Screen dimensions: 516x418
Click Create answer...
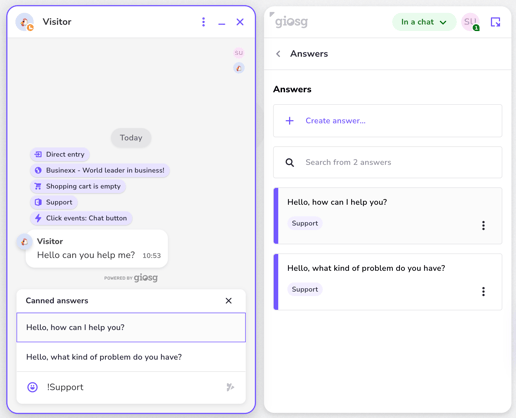point(388,121)
